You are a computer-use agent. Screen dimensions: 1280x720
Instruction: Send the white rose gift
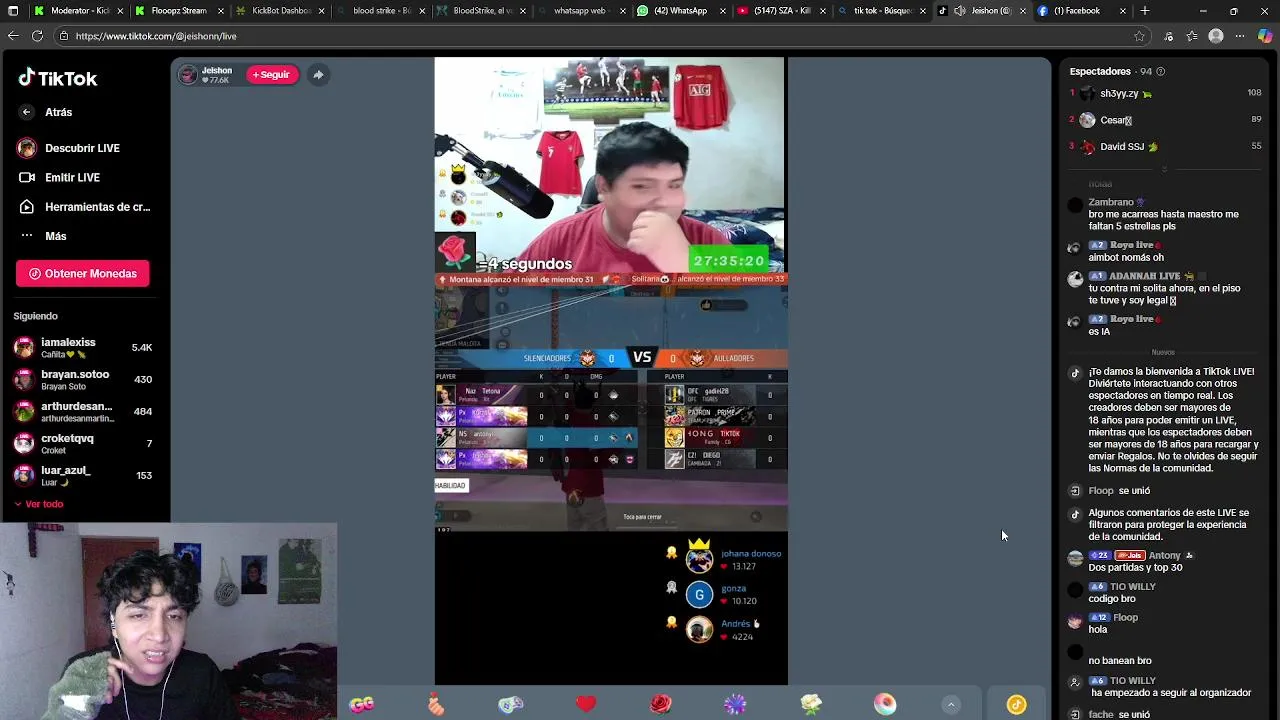(811, 704)
